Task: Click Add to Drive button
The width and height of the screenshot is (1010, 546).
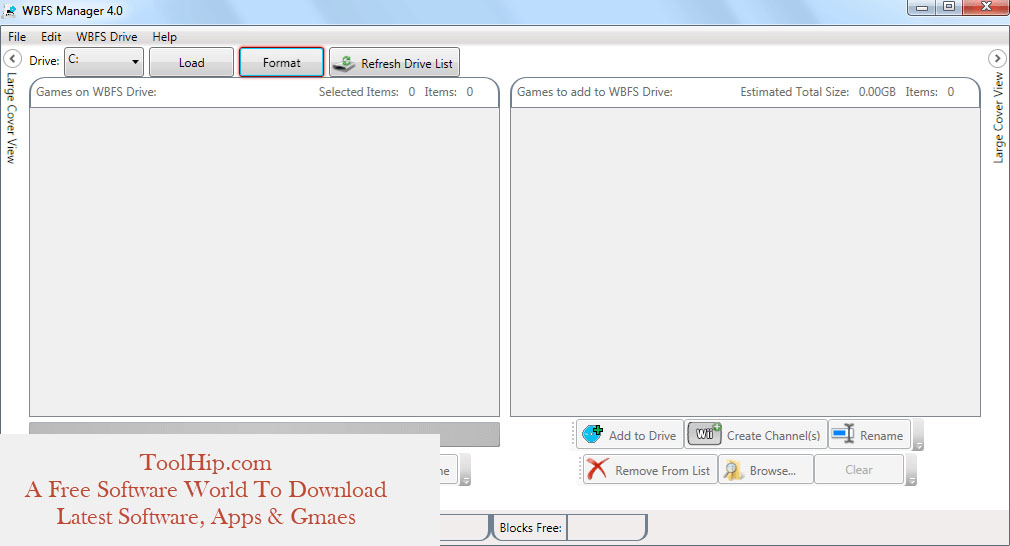Action: (629, 435)
